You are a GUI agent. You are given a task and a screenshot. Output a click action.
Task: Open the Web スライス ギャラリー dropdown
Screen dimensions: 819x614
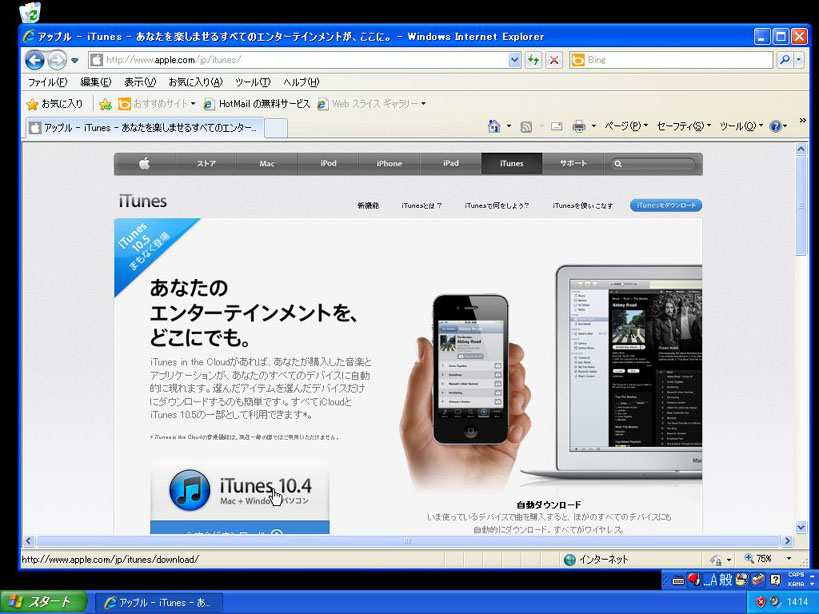[371, 104]
